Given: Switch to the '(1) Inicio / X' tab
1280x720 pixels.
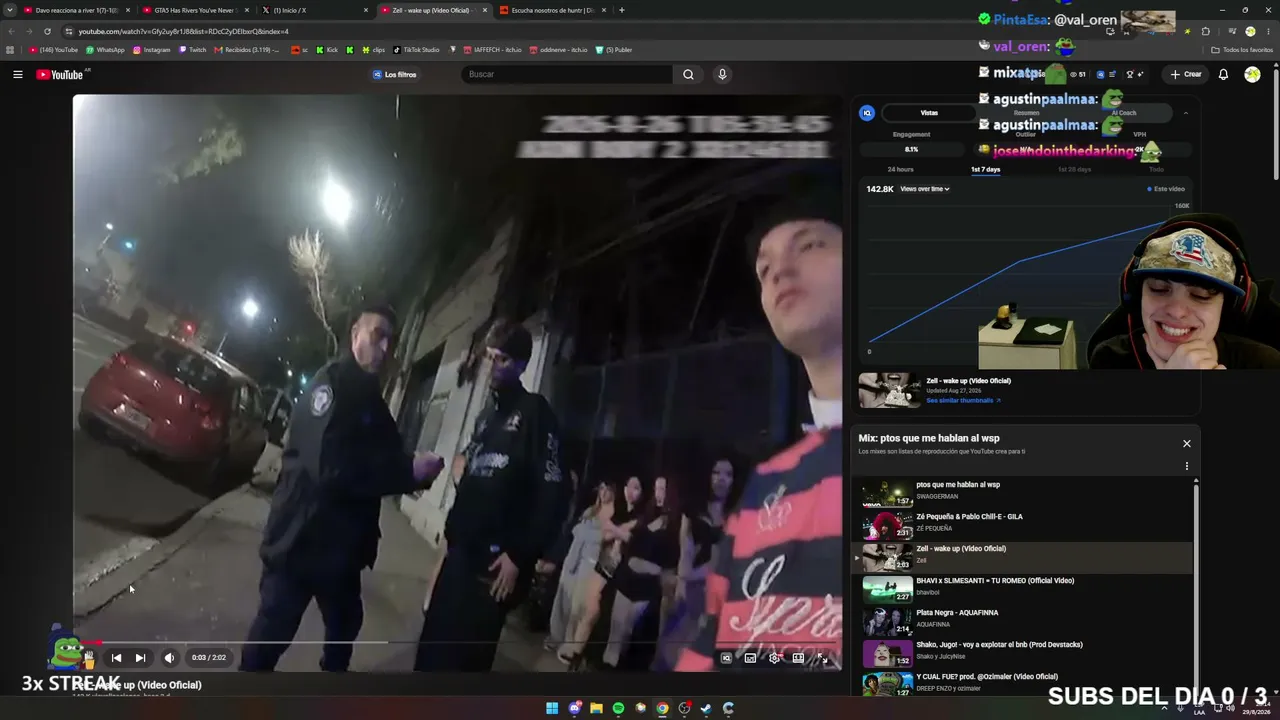Looking at the screenshot, I should (x=313, y=10).
